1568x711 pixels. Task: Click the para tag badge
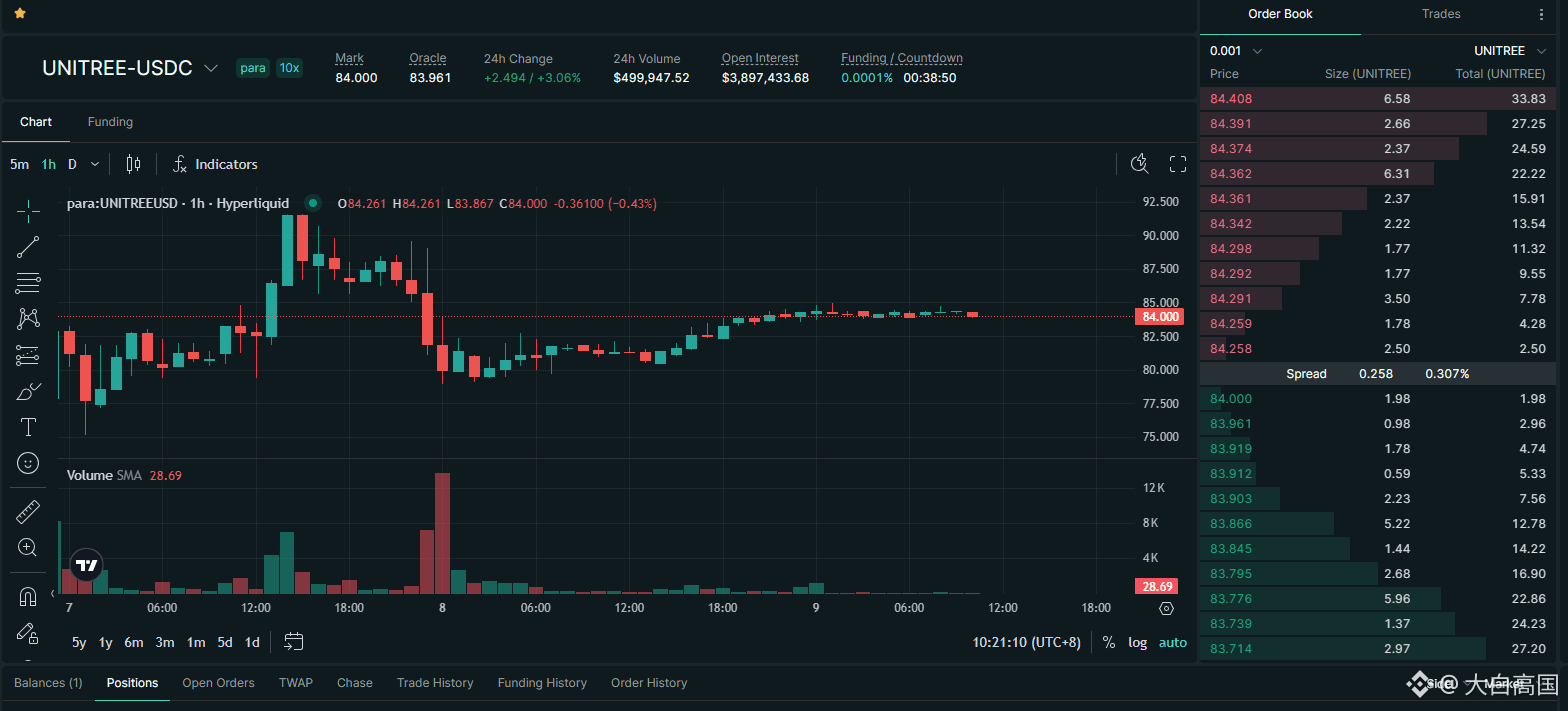tap(253, 68)
